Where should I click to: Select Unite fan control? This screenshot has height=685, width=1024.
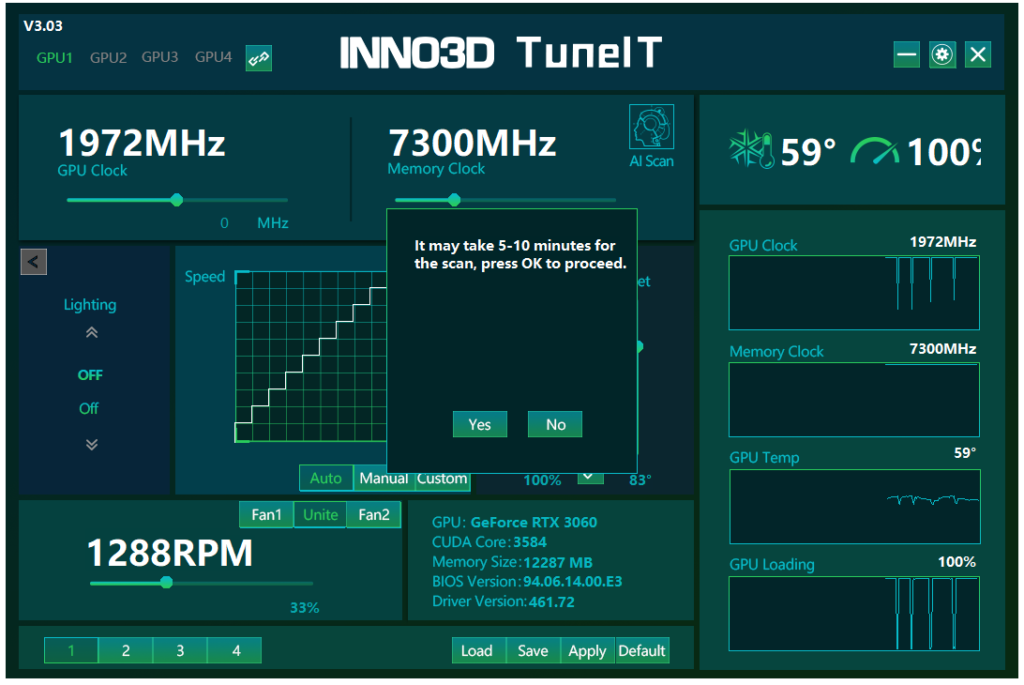(x=320, y=515)
